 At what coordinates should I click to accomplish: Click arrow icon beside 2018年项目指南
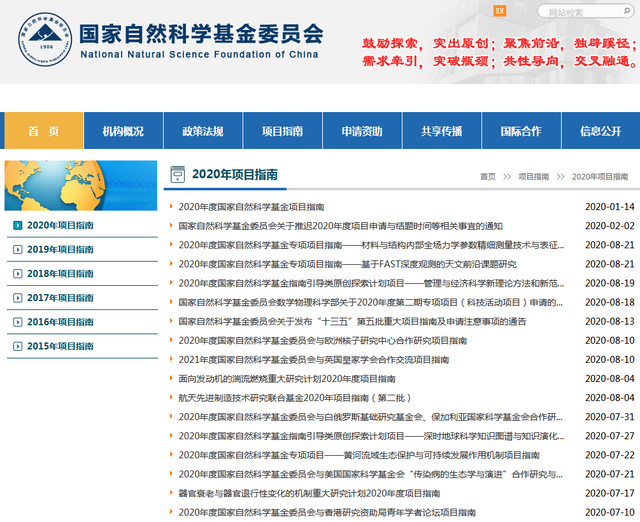tap(18, 273)
